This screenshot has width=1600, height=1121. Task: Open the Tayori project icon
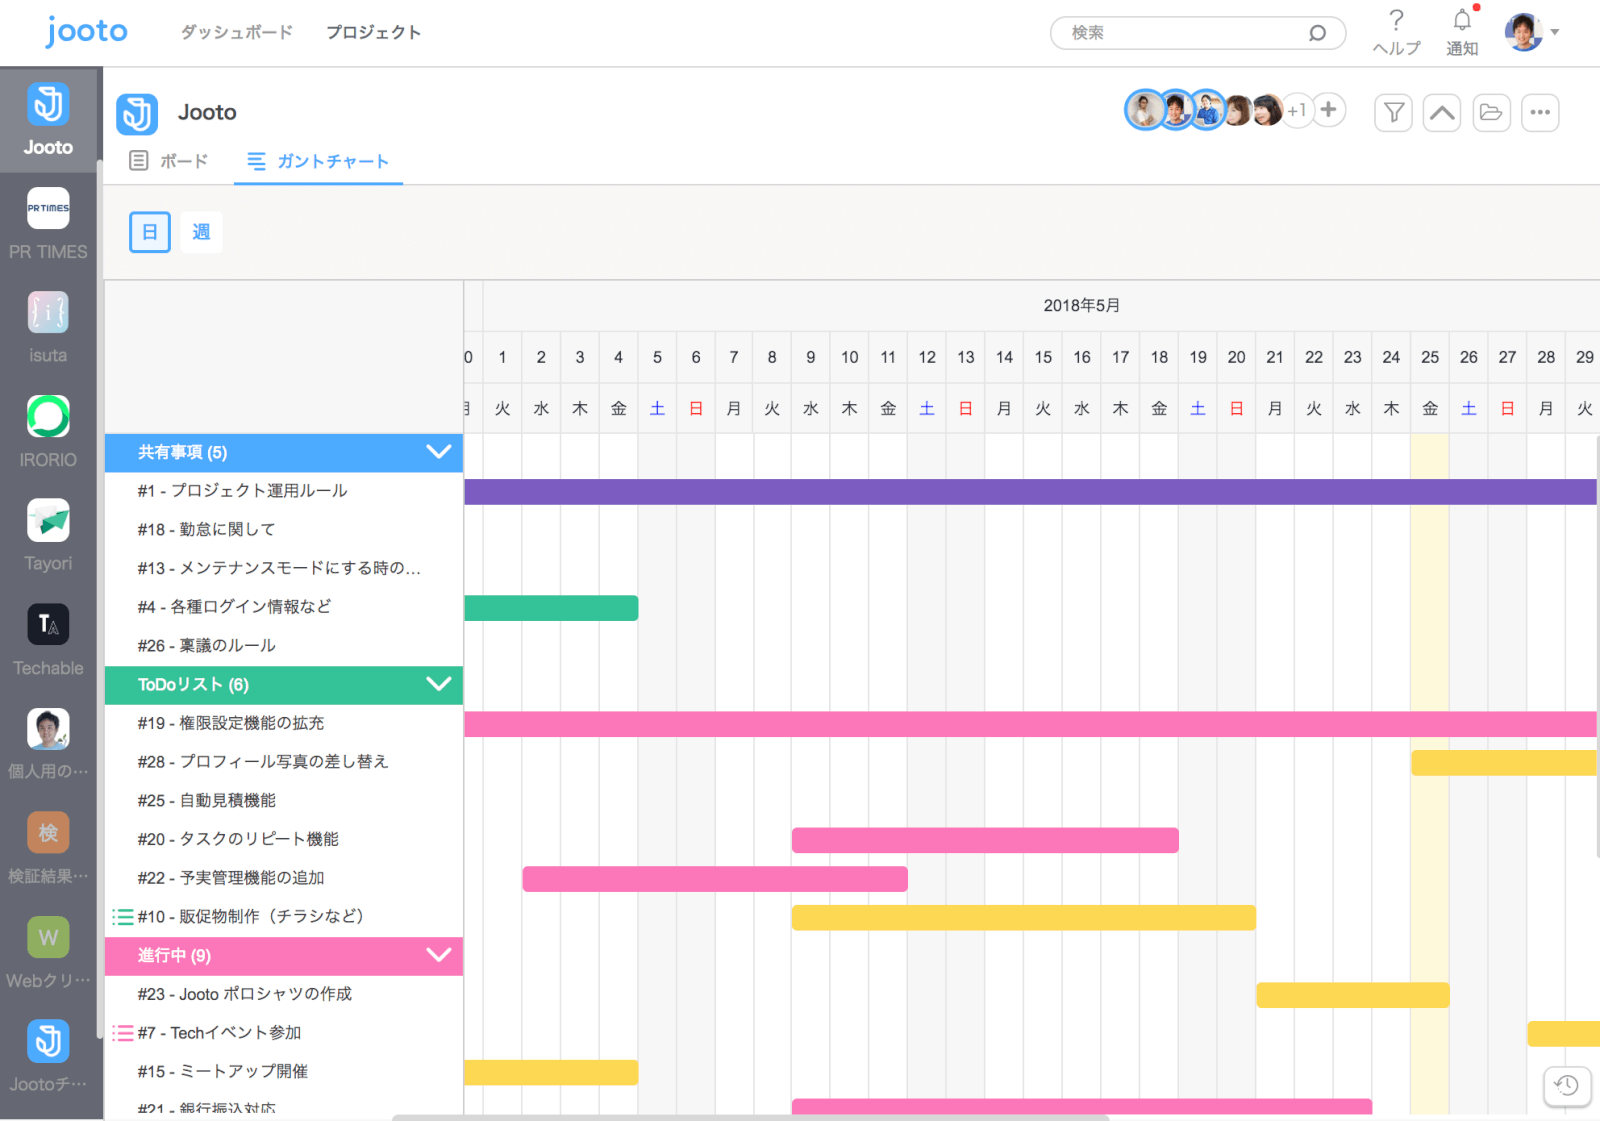pos(48,520)
